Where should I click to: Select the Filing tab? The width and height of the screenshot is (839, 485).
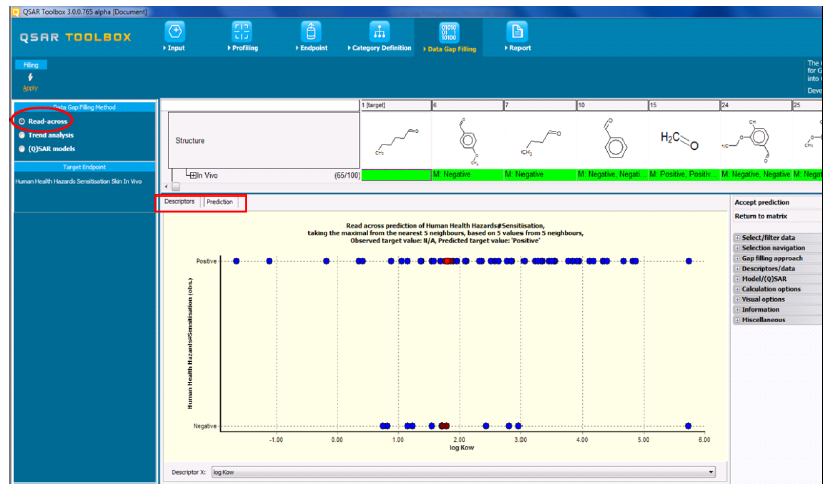pyautogui.click(x=31, y=65)
